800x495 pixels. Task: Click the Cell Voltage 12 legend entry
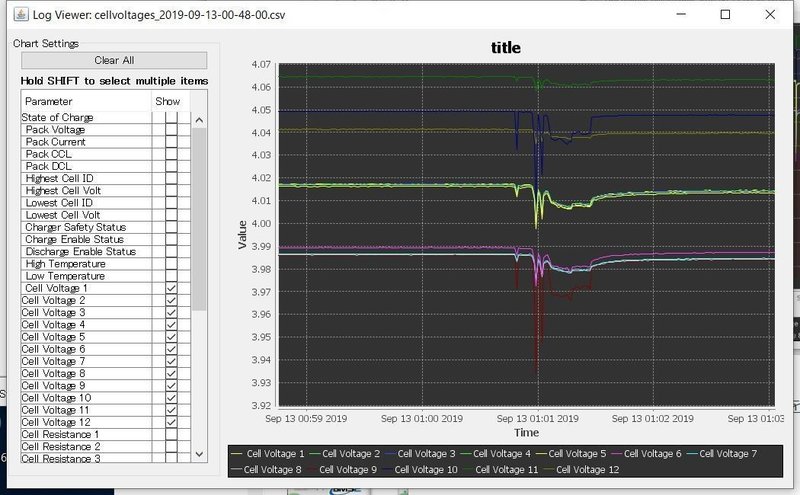tap(581, 469)
